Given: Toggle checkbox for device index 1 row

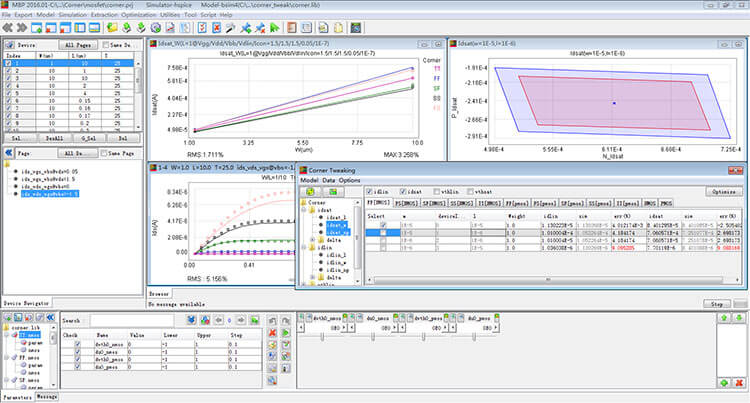Looking at the screenshot, I should [x=8, y=63].
